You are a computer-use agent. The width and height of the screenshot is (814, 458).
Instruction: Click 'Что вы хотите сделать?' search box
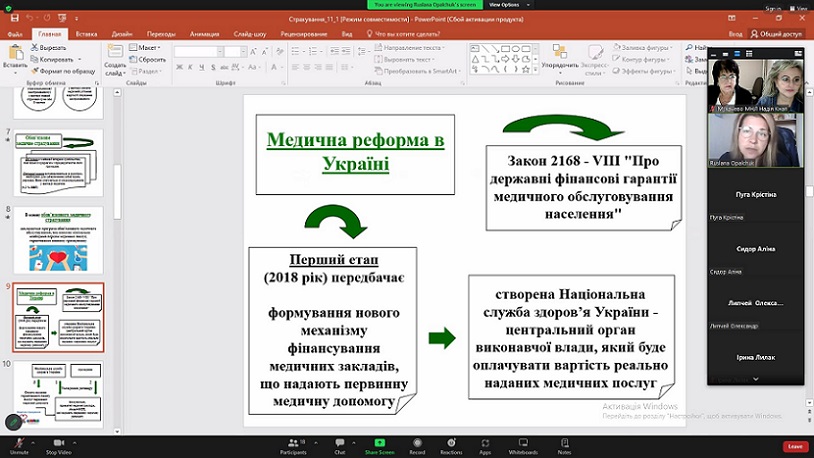(403, 34)
